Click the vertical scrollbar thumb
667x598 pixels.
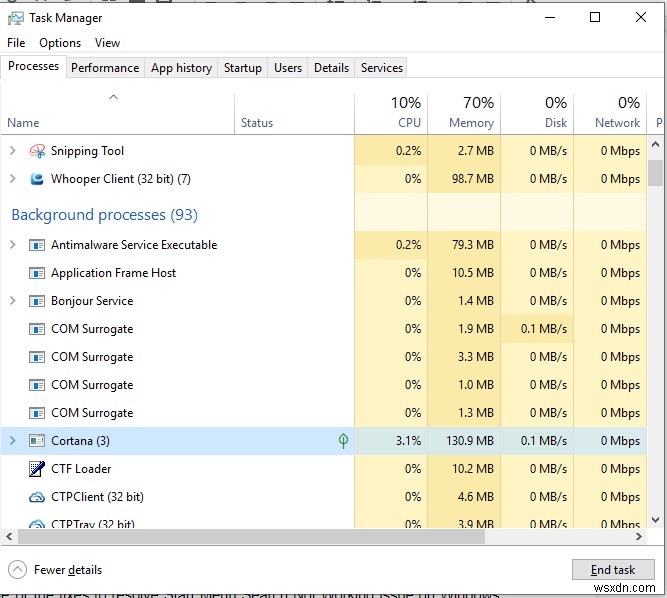pos(656,173)
